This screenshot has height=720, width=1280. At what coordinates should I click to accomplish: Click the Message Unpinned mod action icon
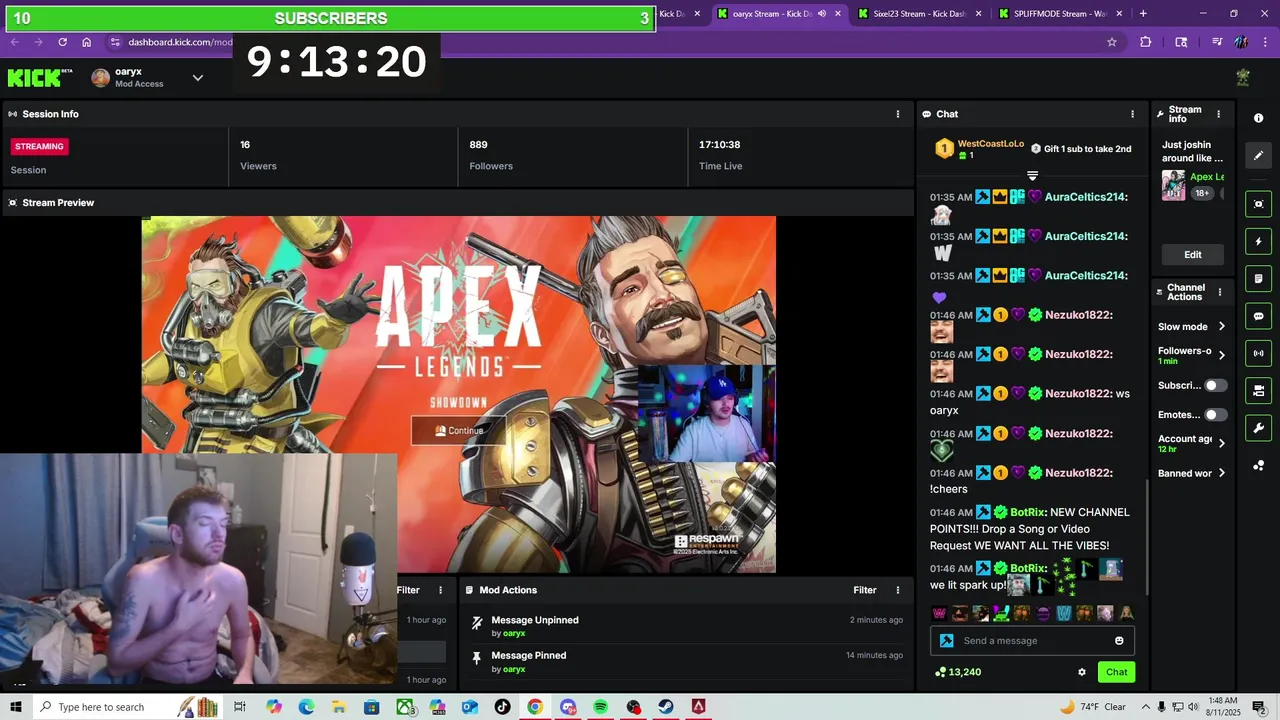[477, 622]
